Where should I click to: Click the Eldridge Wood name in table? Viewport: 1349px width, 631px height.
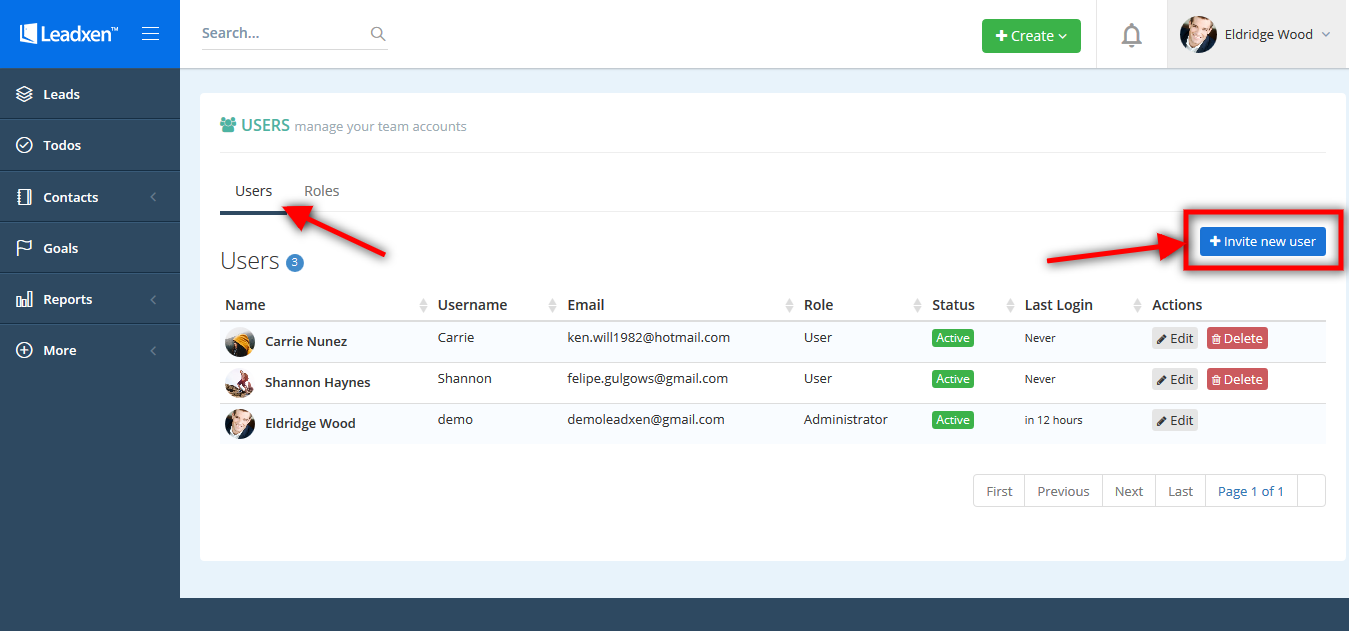coord(310,423)
